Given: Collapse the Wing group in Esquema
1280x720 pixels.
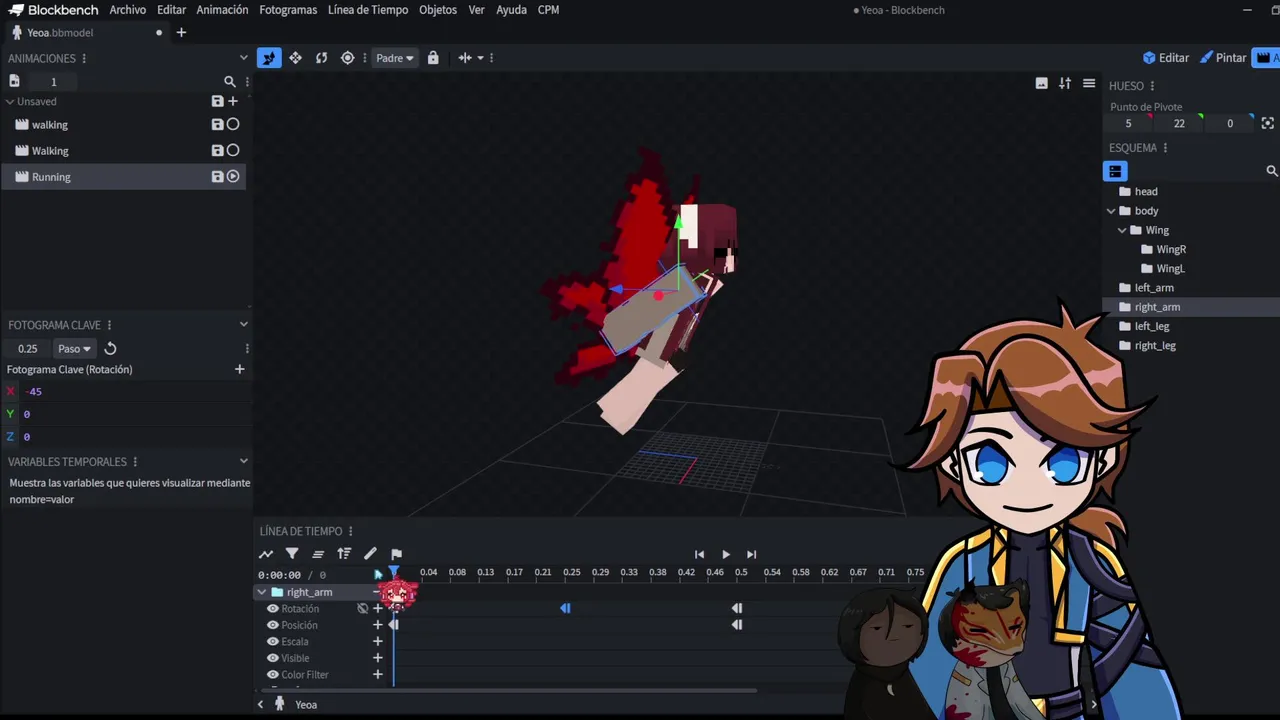Looking at the screenshot, I should click(x=1122, y=230).
